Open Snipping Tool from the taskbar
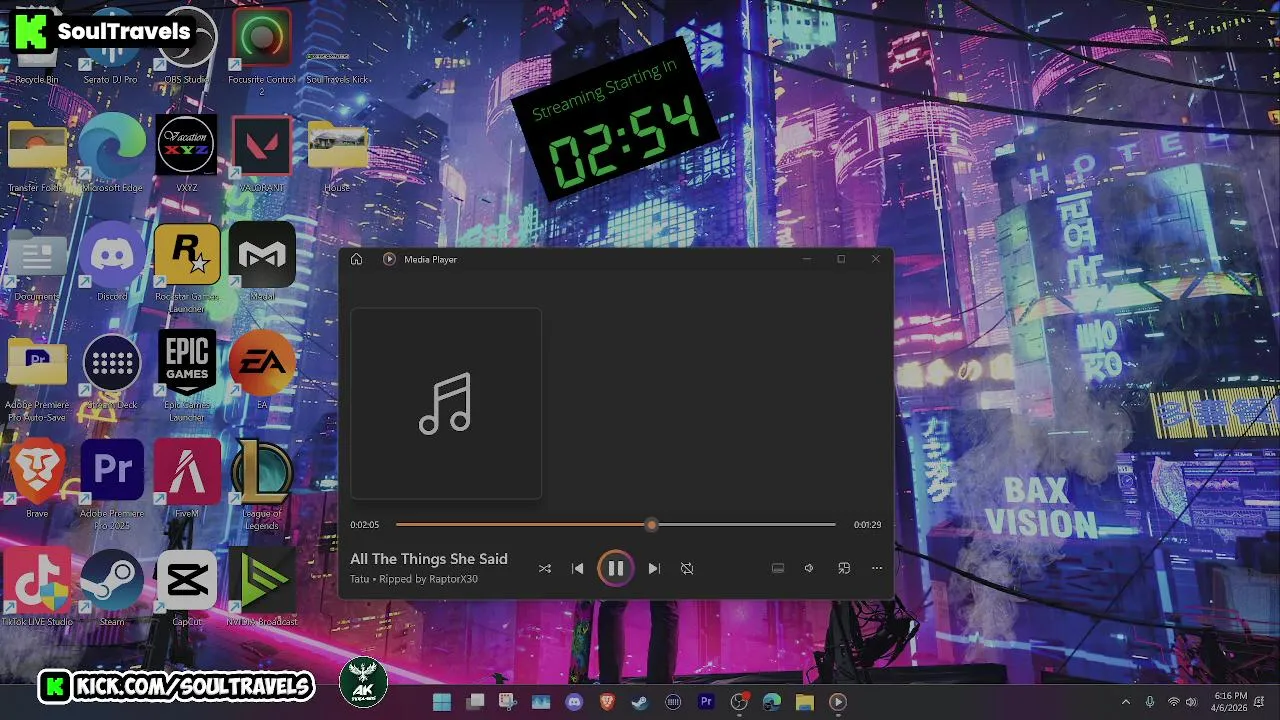This screenshot has height=720, width=1280. click(x=508, y=702)
